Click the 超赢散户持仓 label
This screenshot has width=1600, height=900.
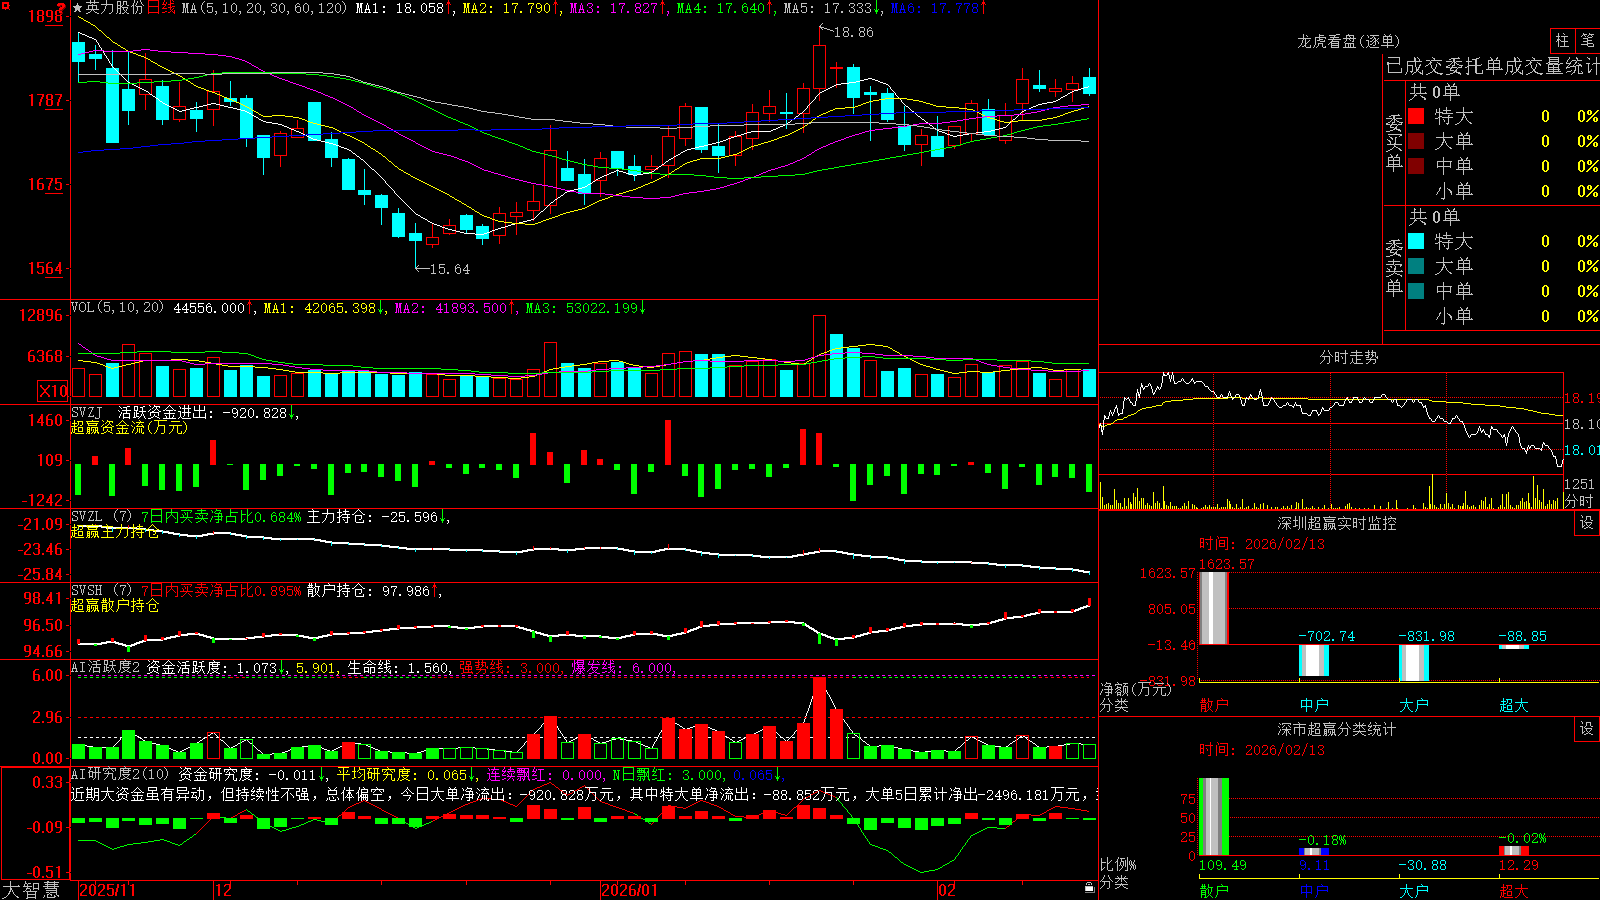(x=115, y=605)
